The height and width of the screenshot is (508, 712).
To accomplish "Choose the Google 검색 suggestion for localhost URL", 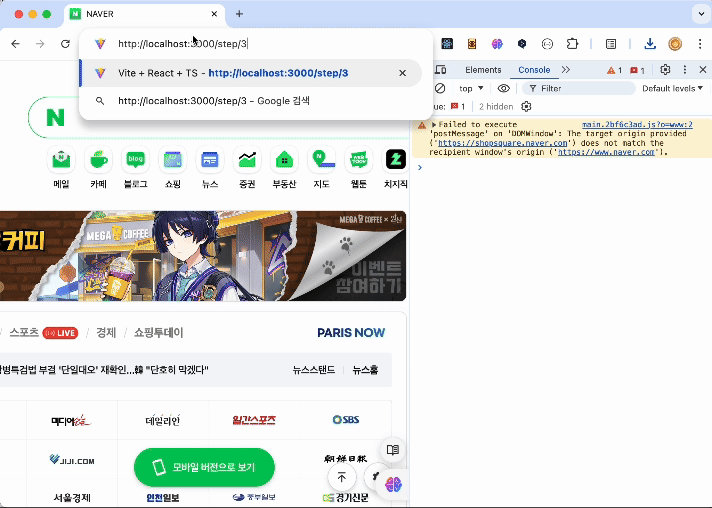I will pyautogui.click(x=251, y=101).
